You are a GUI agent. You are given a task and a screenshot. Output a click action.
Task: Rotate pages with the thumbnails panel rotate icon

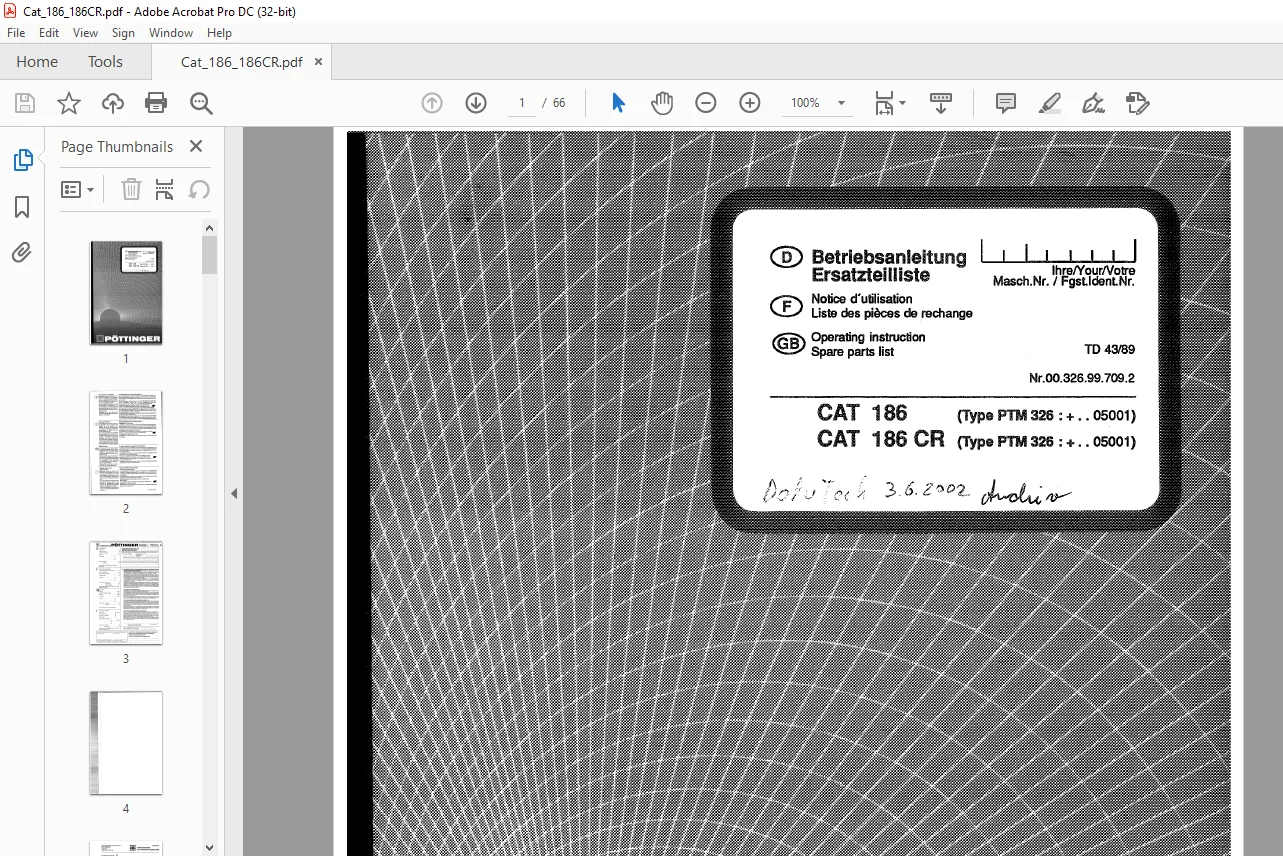tap(199, 189)
